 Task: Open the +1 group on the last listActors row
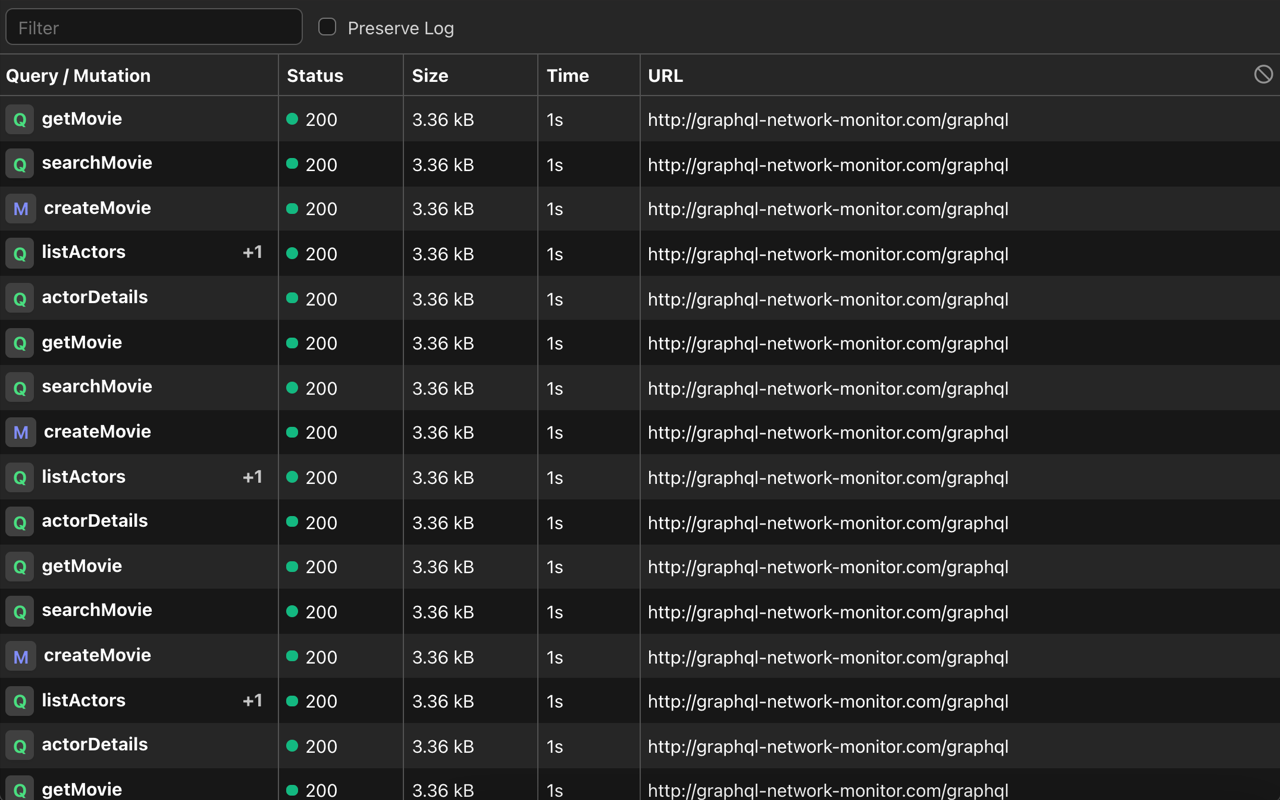tap(251, 701)
